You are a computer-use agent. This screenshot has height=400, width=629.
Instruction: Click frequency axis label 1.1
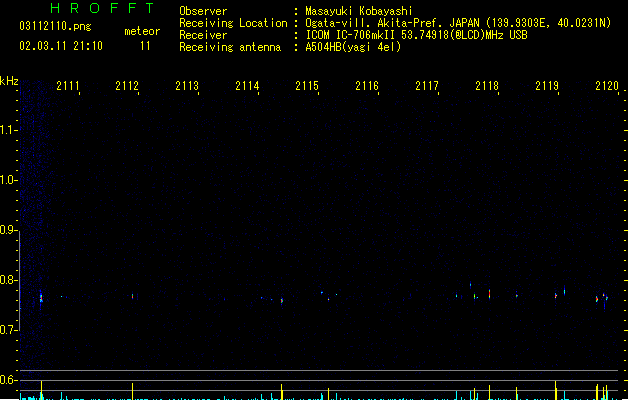(8, 130)
